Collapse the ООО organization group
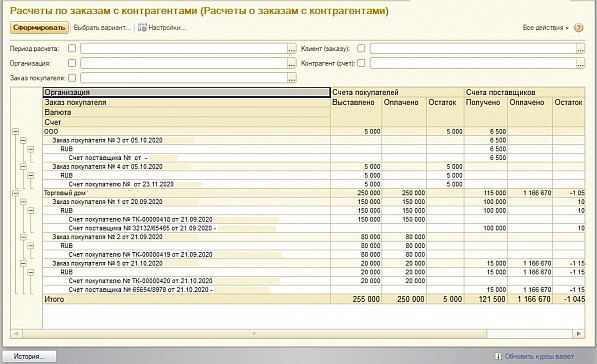597x364 pixels. pos(15,131)
